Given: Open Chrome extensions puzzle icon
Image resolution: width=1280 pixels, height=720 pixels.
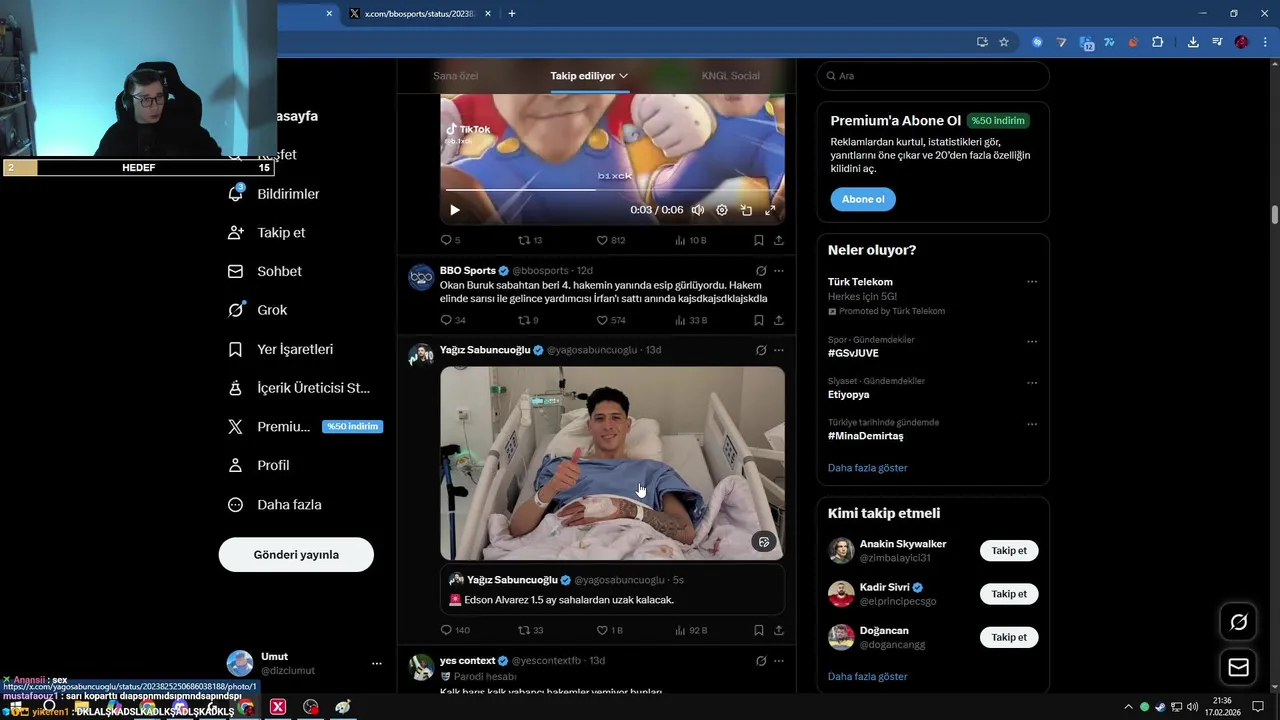Looking at the screenshot, I should pos(1157,42).
